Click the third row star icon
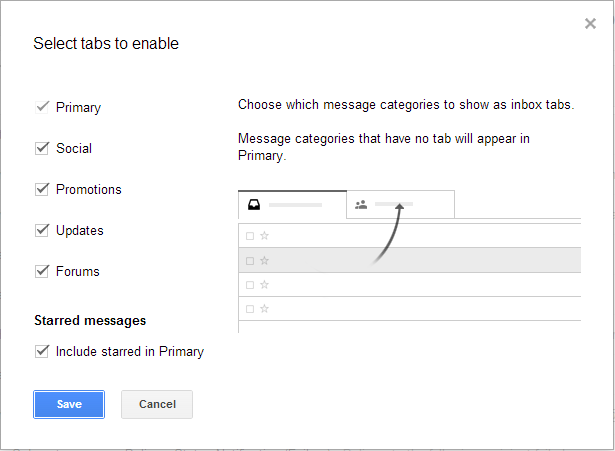615x451 pixels. (264, 285)
